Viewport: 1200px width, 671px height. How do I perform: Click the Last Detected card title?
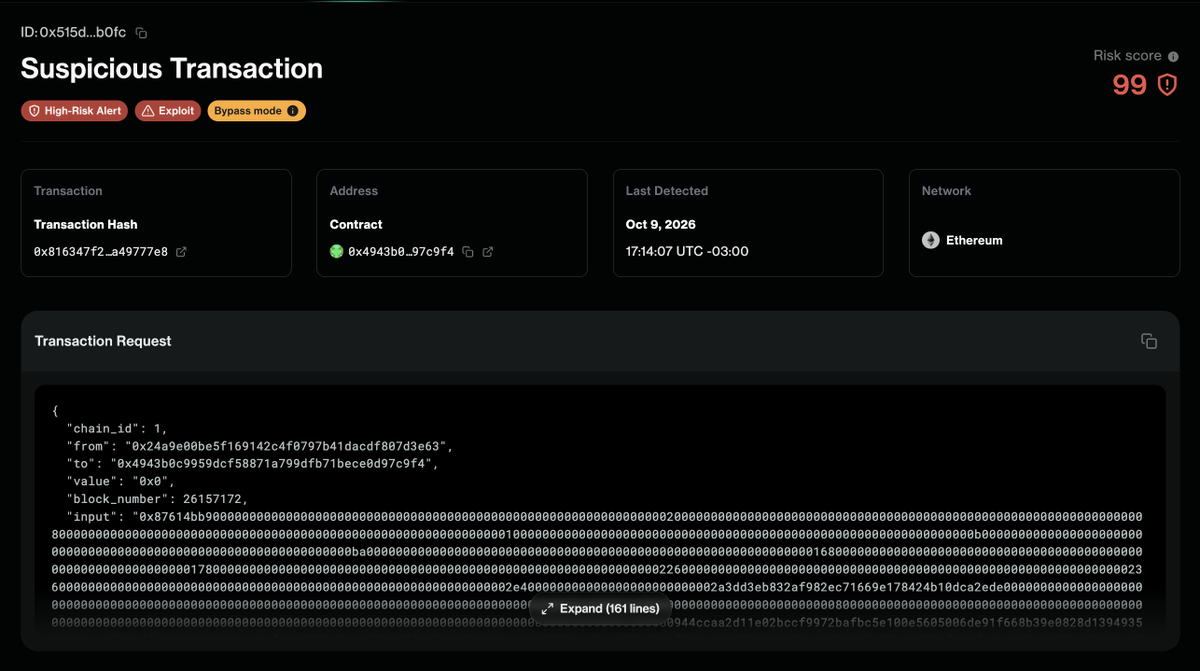pos(667,191)
